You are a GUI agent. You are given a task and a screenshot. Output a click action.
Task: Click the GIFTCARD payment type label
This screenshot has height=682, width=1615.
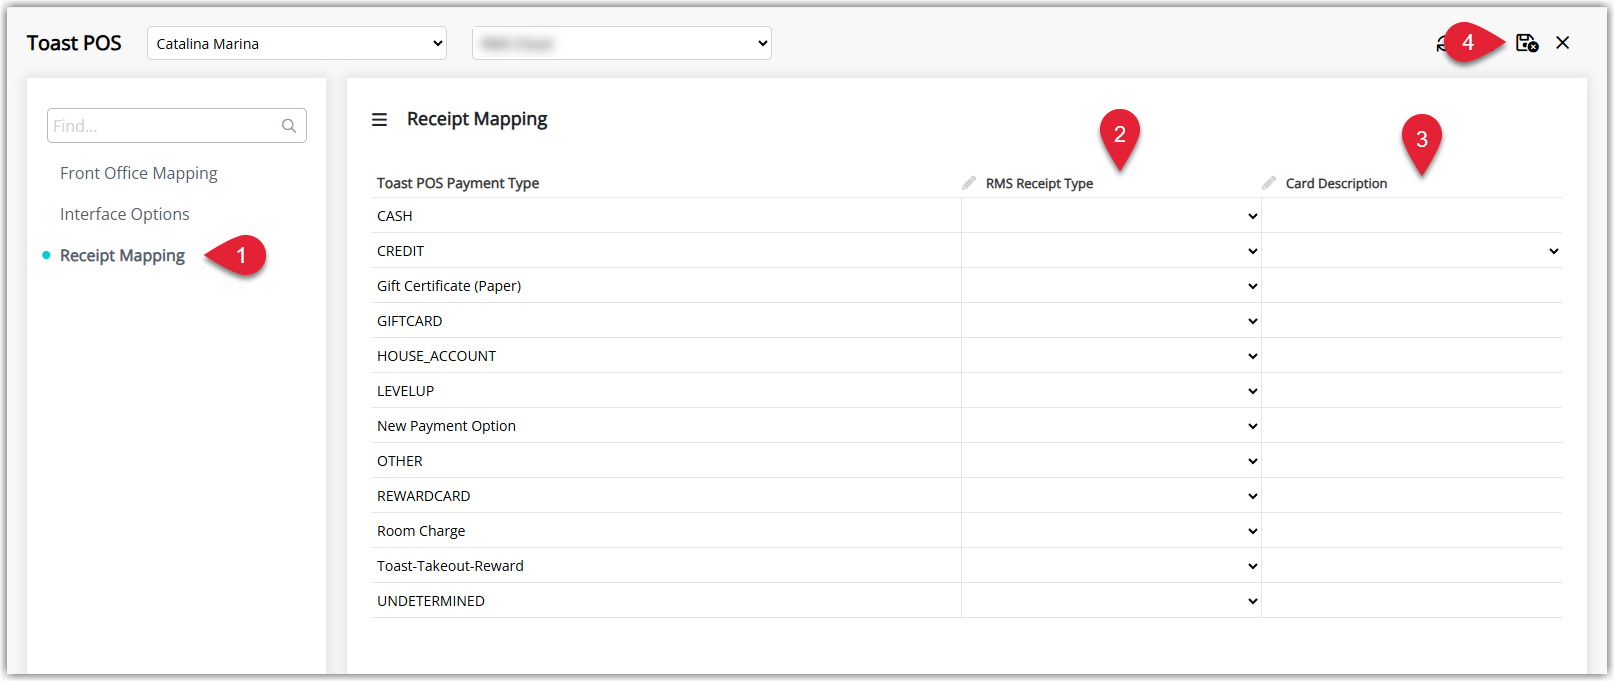click(410, 321)
